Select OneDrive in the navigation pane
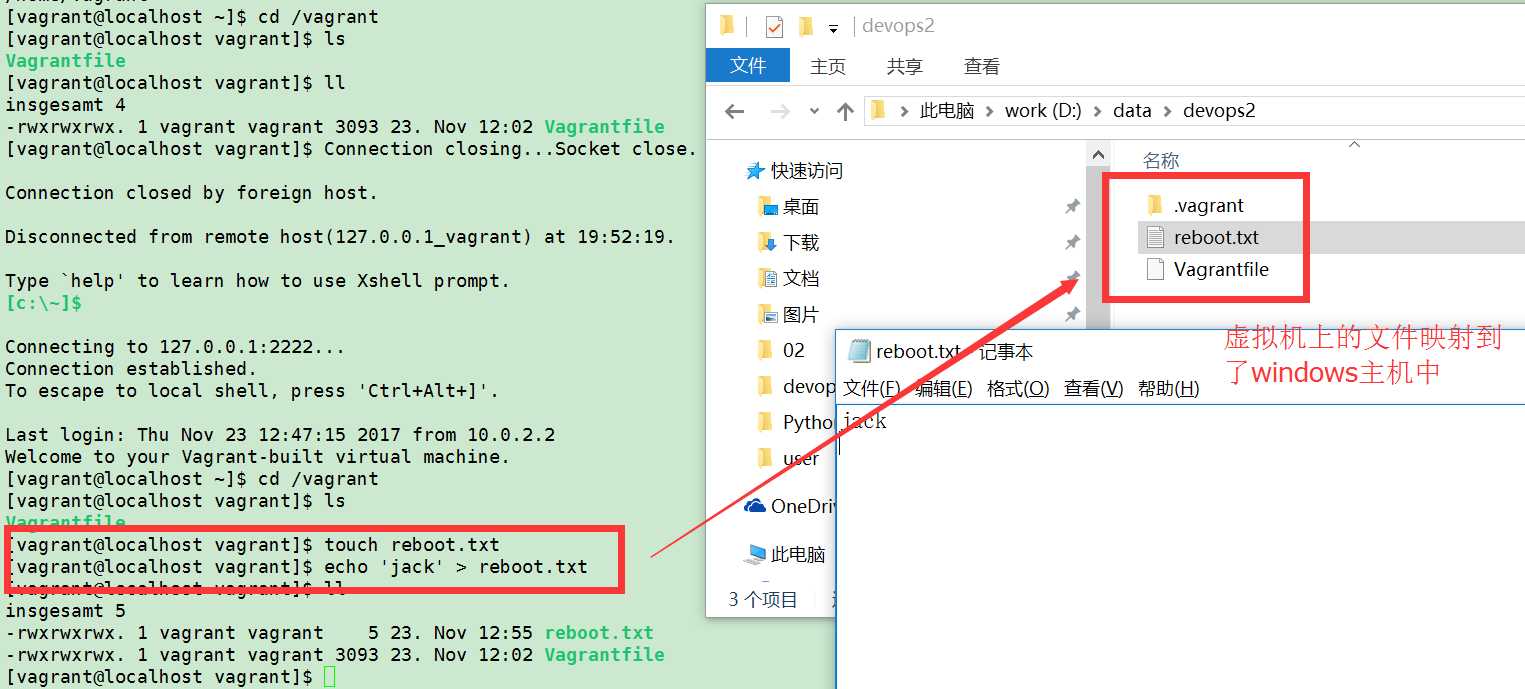This screenshot has width=1525, height=689. tap(803, 507)
